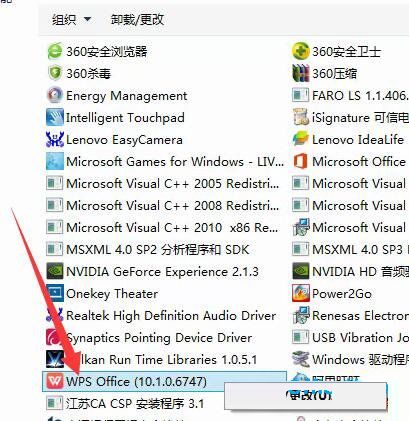Open the 组织 dropdown menu
The height and width of the screenshot is (421, 409).
pyautogui.click(x=71, y=20)
